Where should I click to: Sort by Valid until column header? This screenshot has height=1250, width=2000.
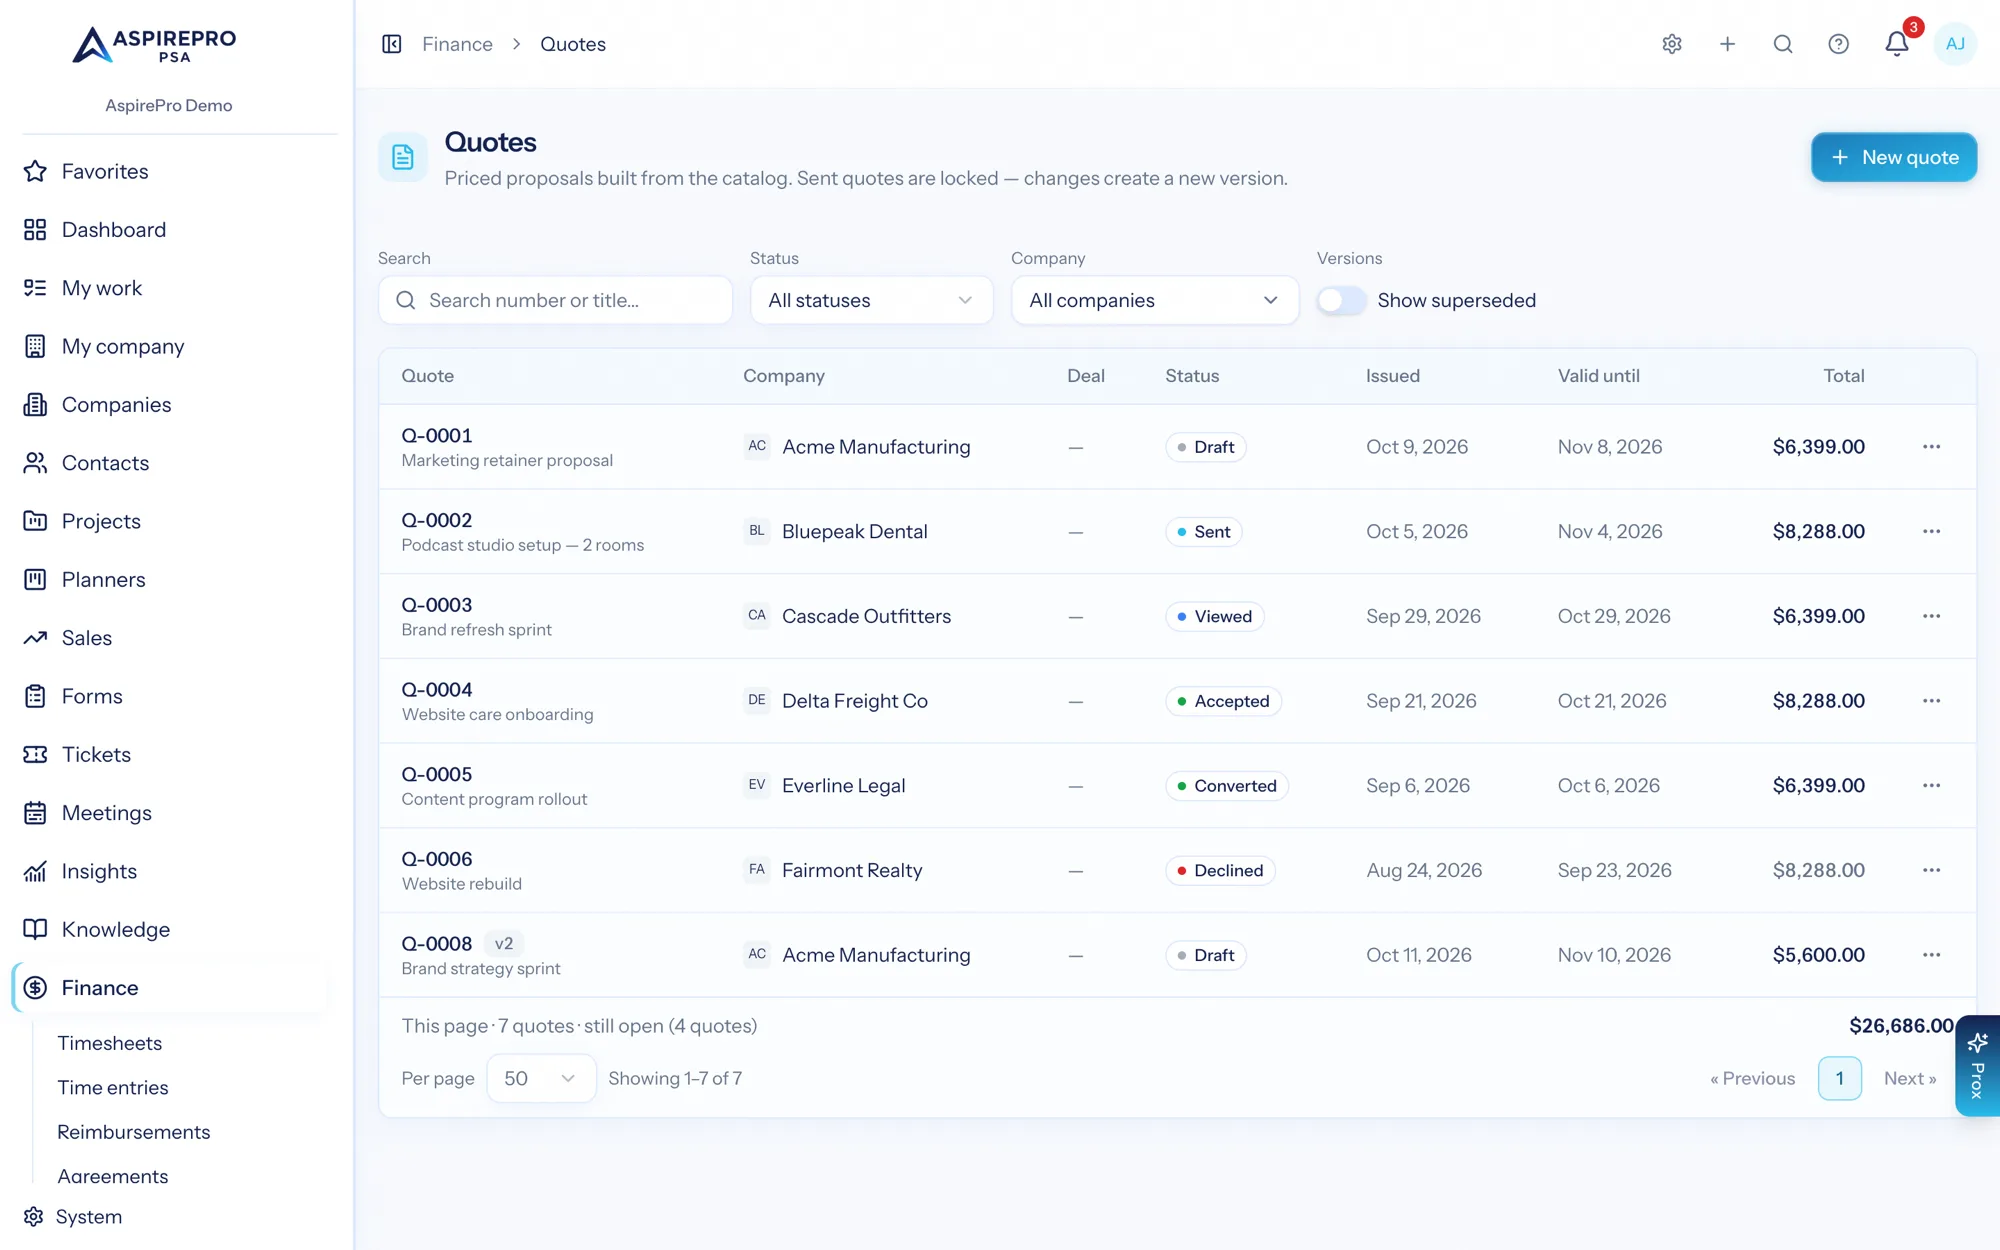coord(1598,376)
